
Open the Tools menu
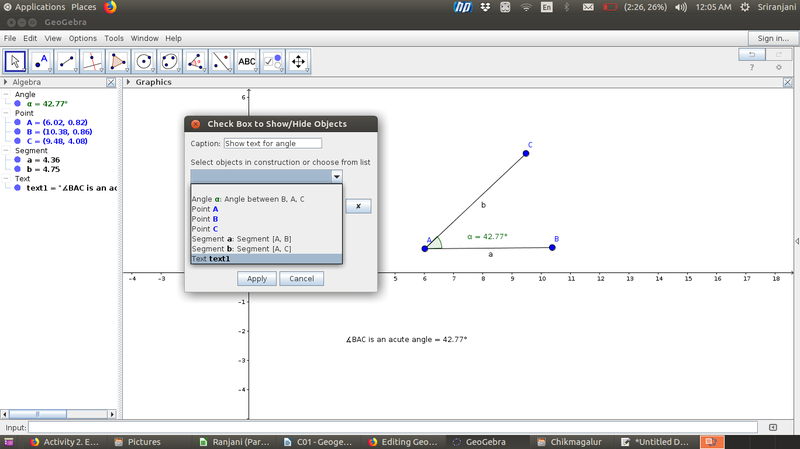pos(114,38)
